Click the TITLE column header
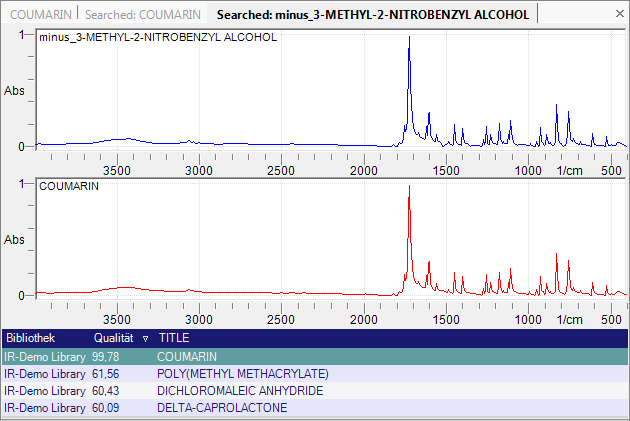Screen dimensions: 630x421 pyautogui.click(x=174, y=338)
